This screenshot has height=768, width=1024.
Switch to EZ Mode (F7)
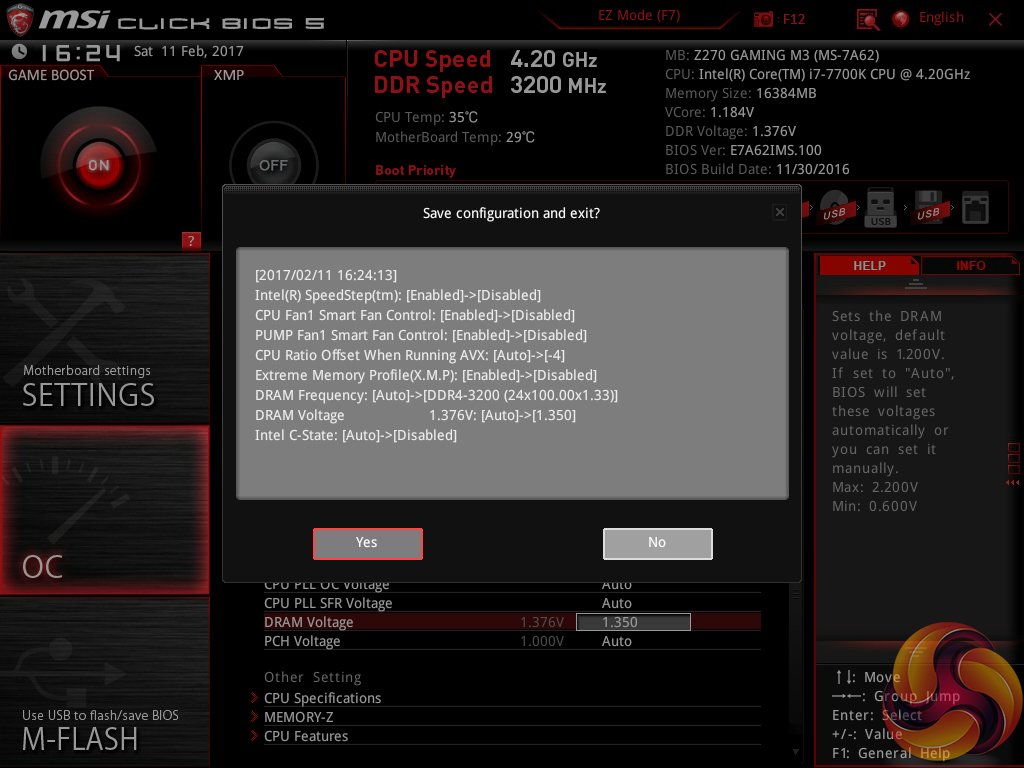tap(639, 16)
